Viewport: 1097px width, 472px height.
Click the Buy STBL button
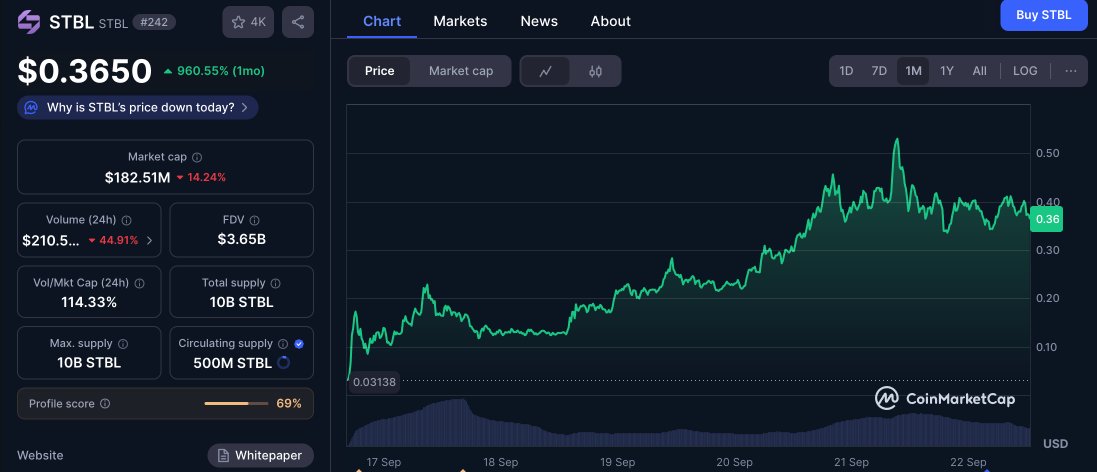pos(1044,15)
